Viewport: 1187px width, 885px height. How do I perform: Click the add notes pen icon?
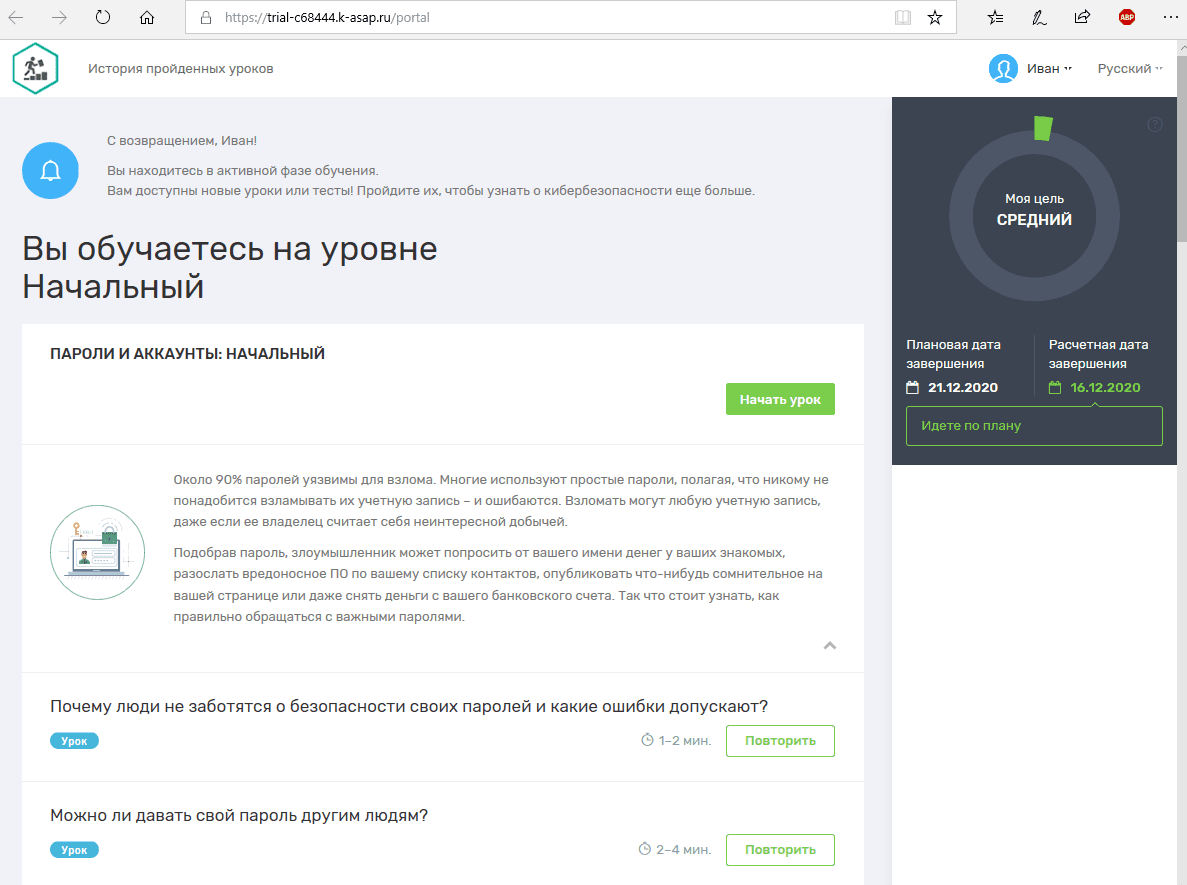tap(1039, 17)
